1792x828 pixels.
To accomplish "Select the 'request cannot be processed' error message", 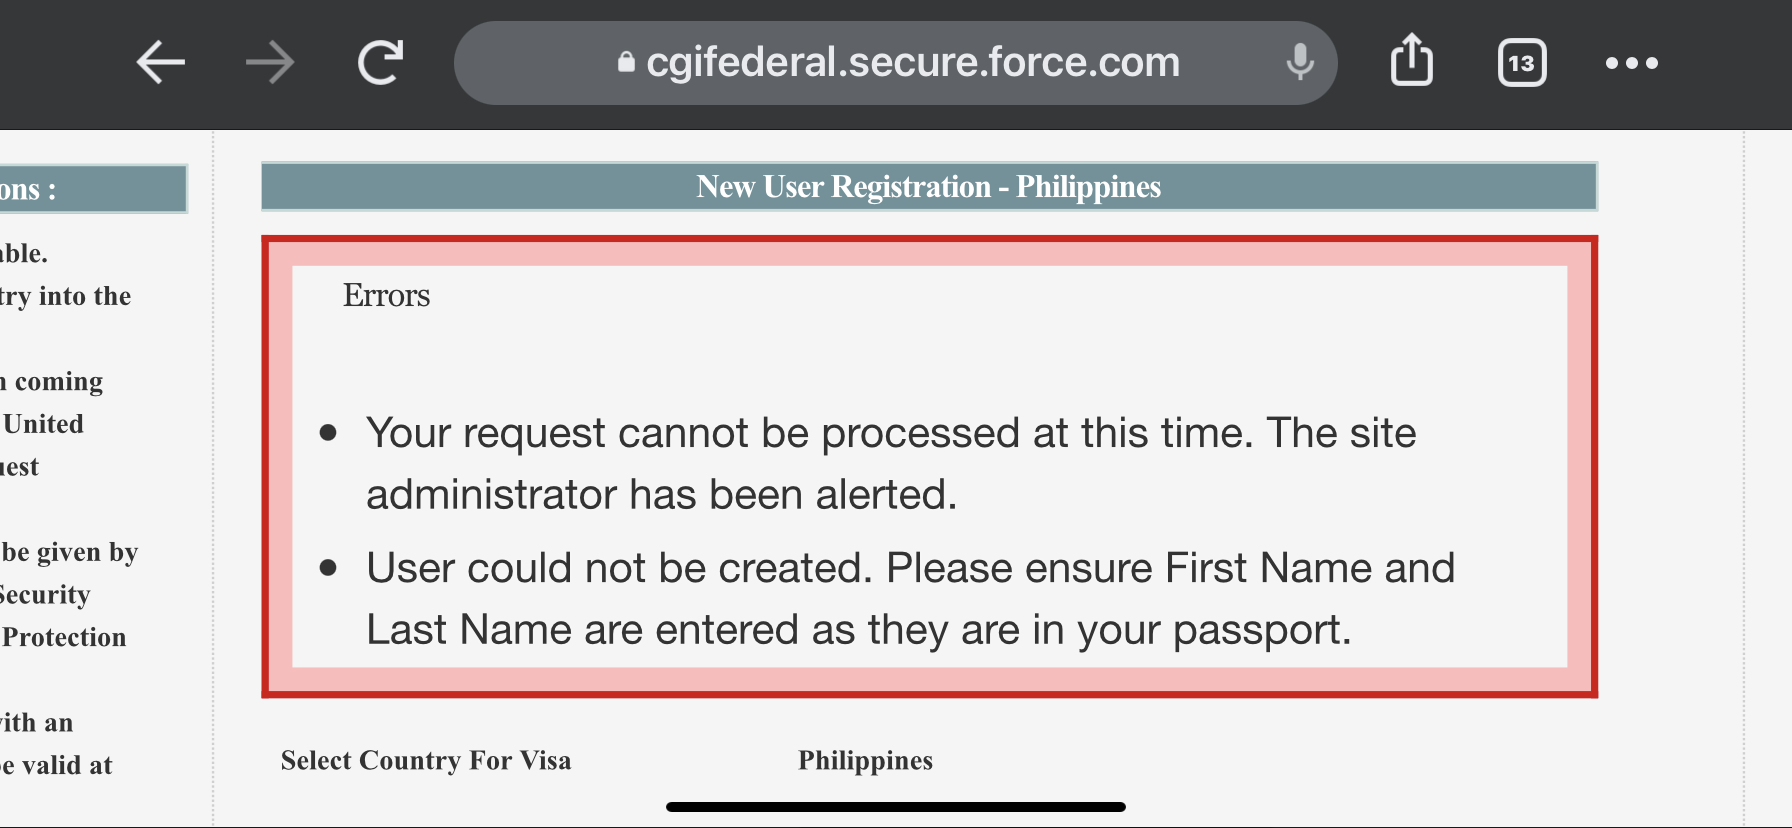I will (x=891, y=463).
